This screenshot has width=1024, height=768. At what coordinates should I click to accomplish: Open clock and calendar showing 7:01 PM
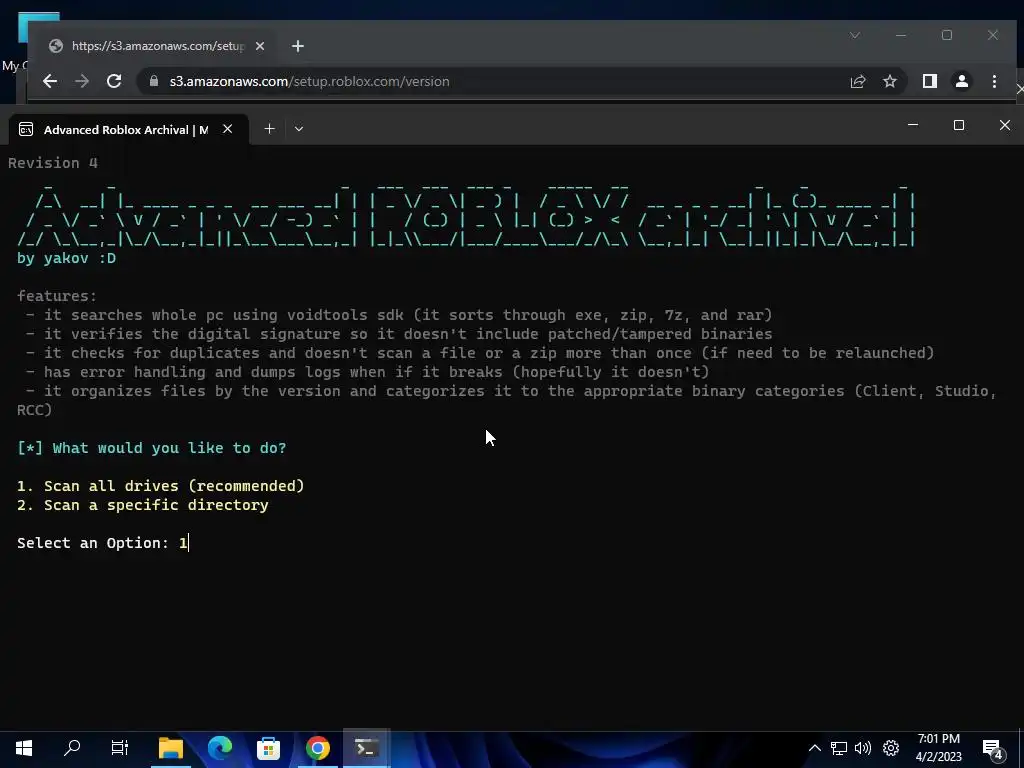[938, 748]
